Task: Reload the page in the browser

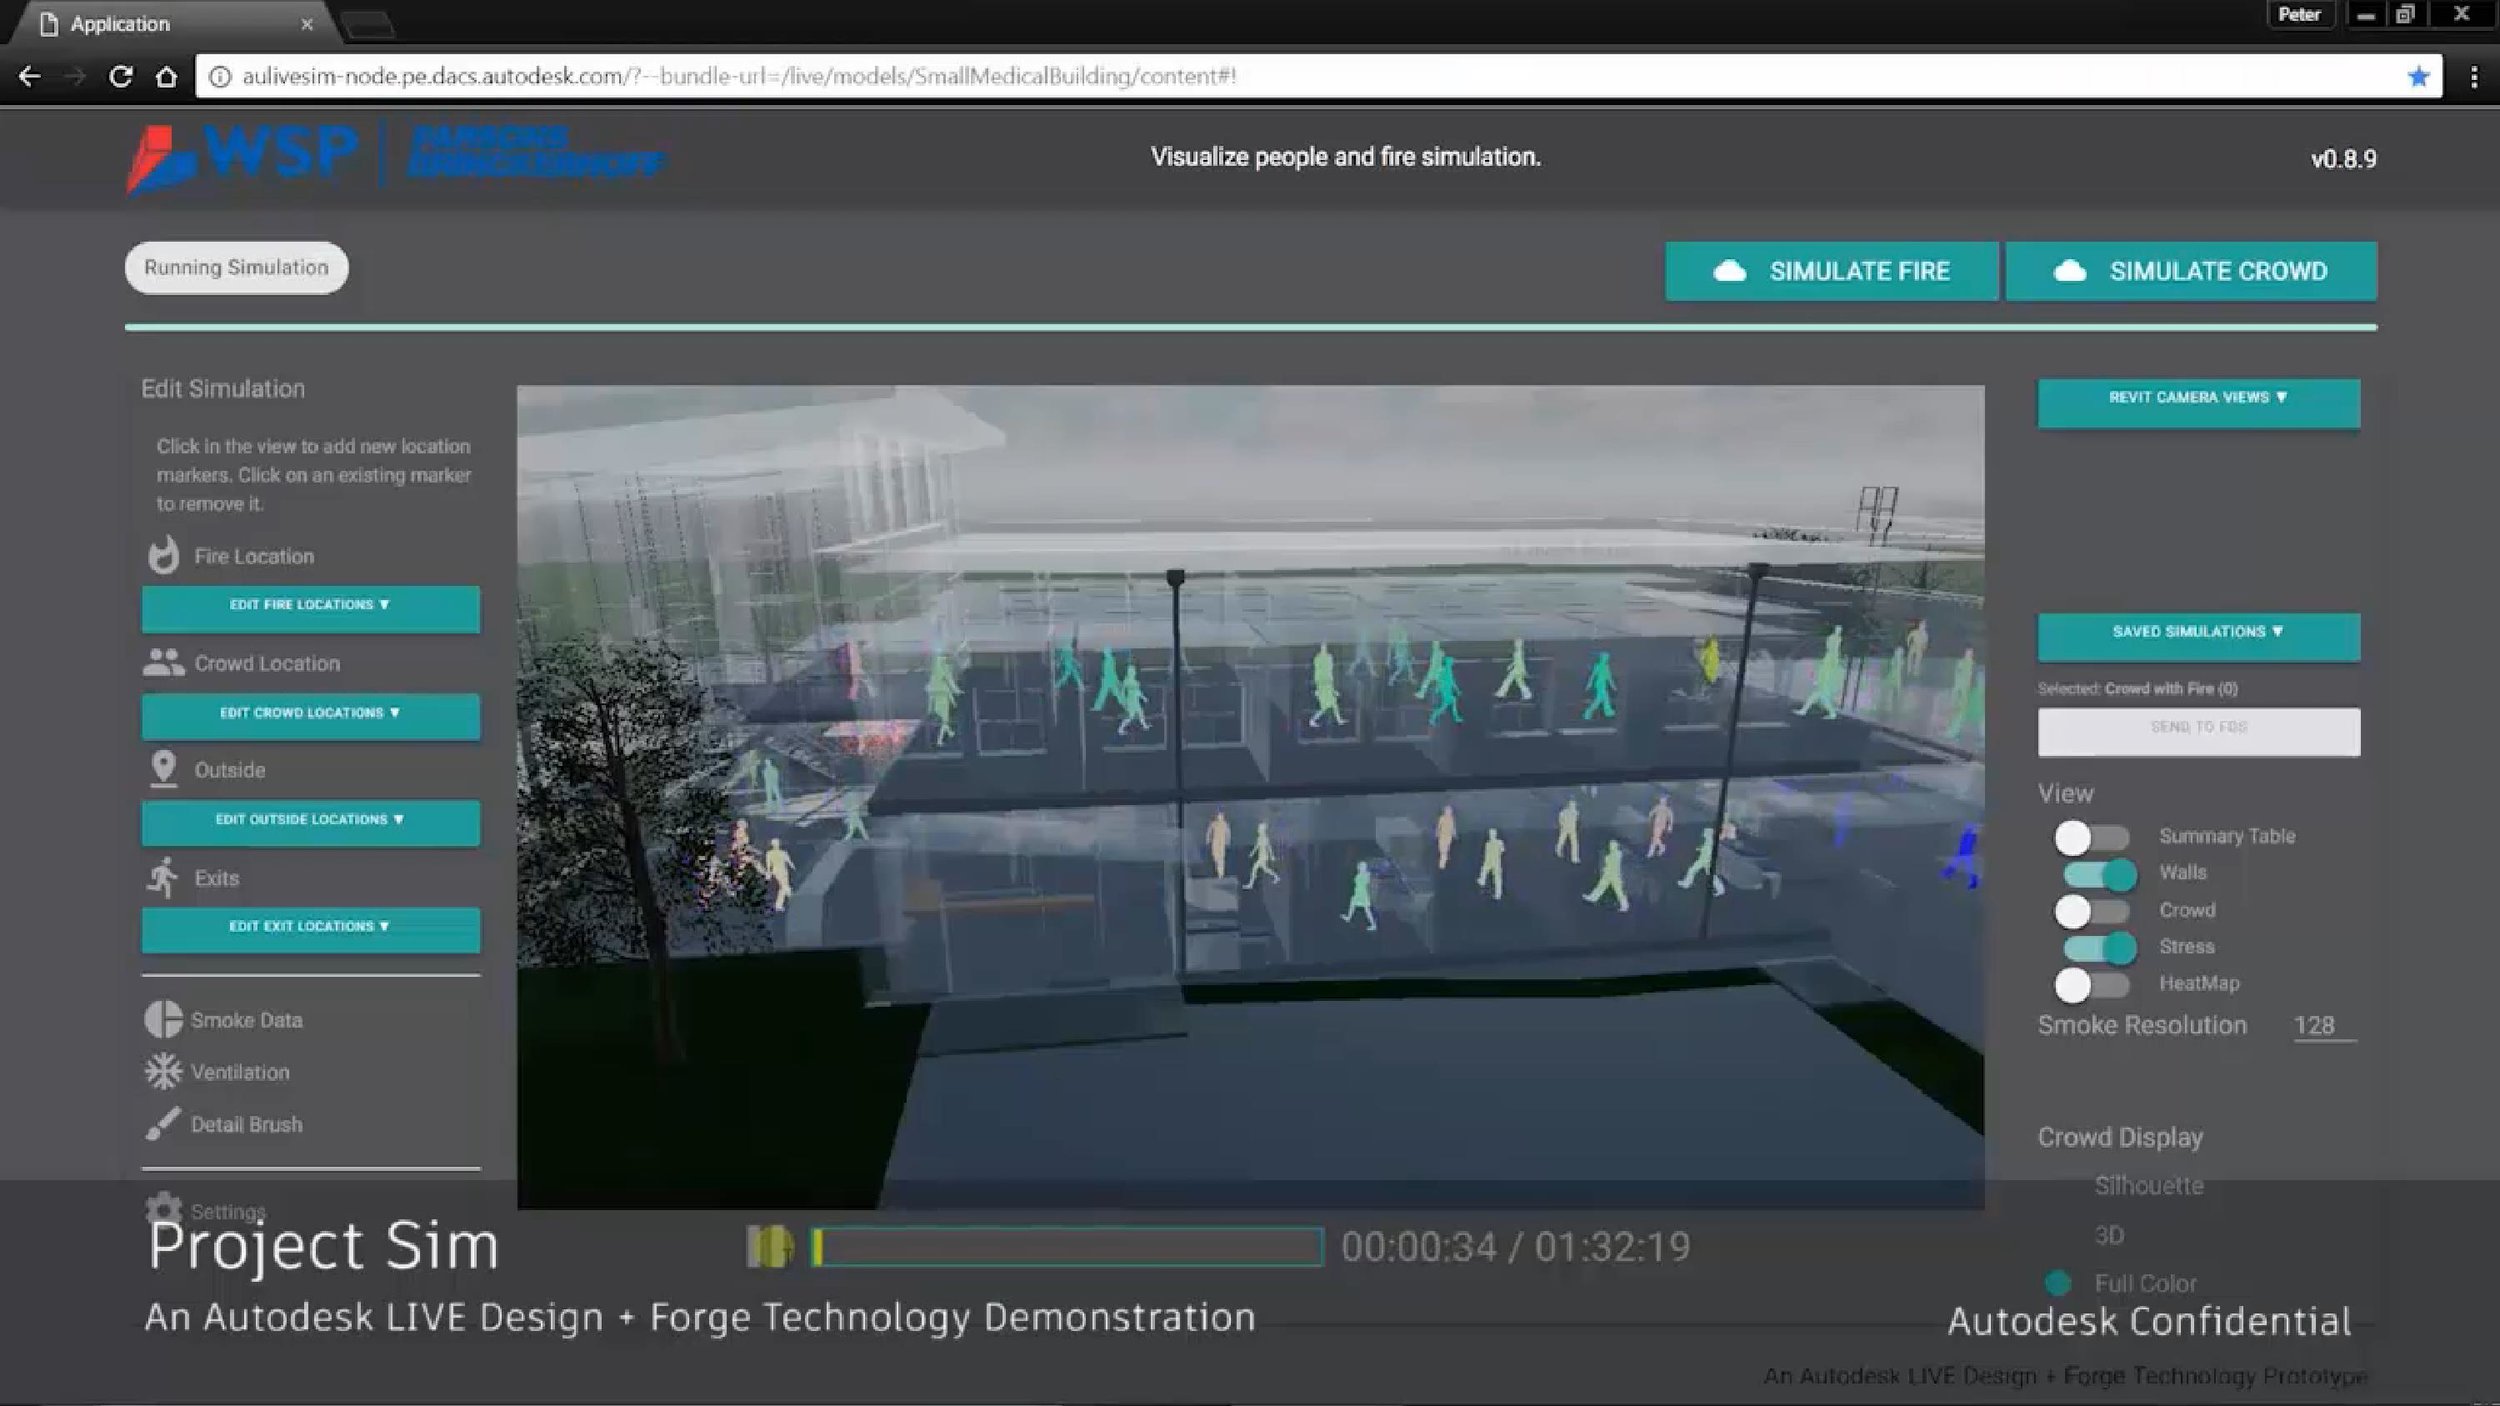Action: pyautogui.click(x=121, y=76)
